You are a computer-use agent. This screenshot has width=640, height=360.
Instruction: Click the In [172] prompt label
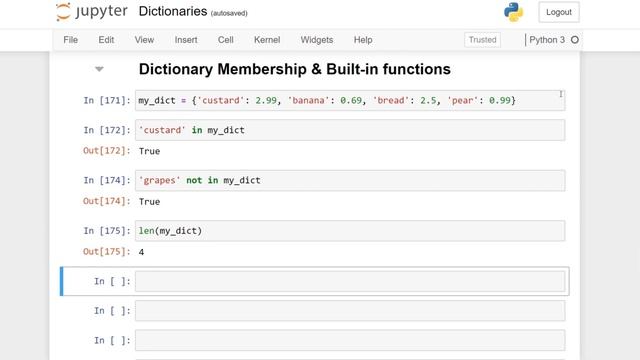click(x=107, y=130)
